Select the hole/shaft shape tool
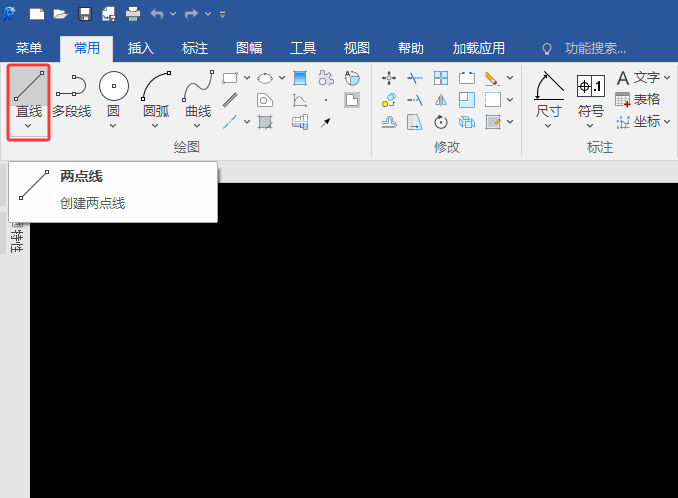This screenshot has width=678, height=498. click(265, 100)
